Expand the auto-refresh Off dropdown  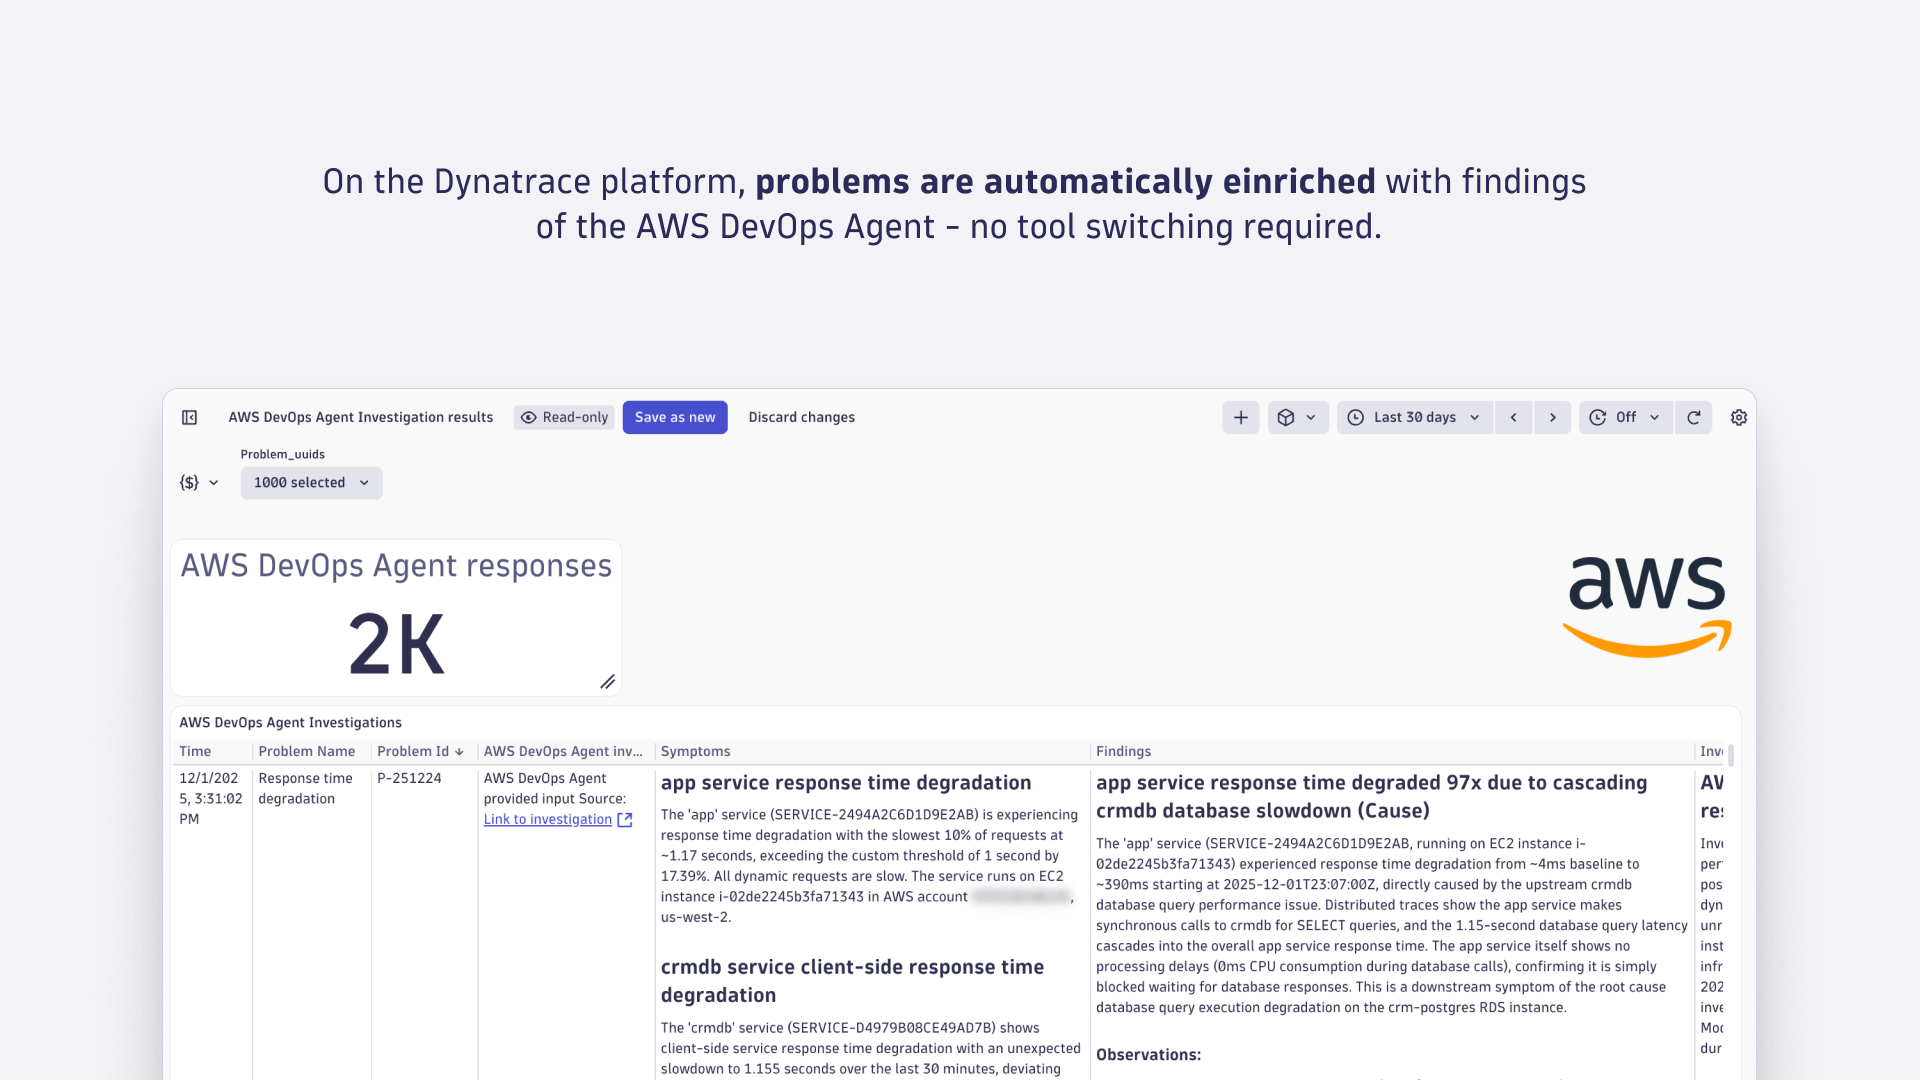[x=1655, y=417]
